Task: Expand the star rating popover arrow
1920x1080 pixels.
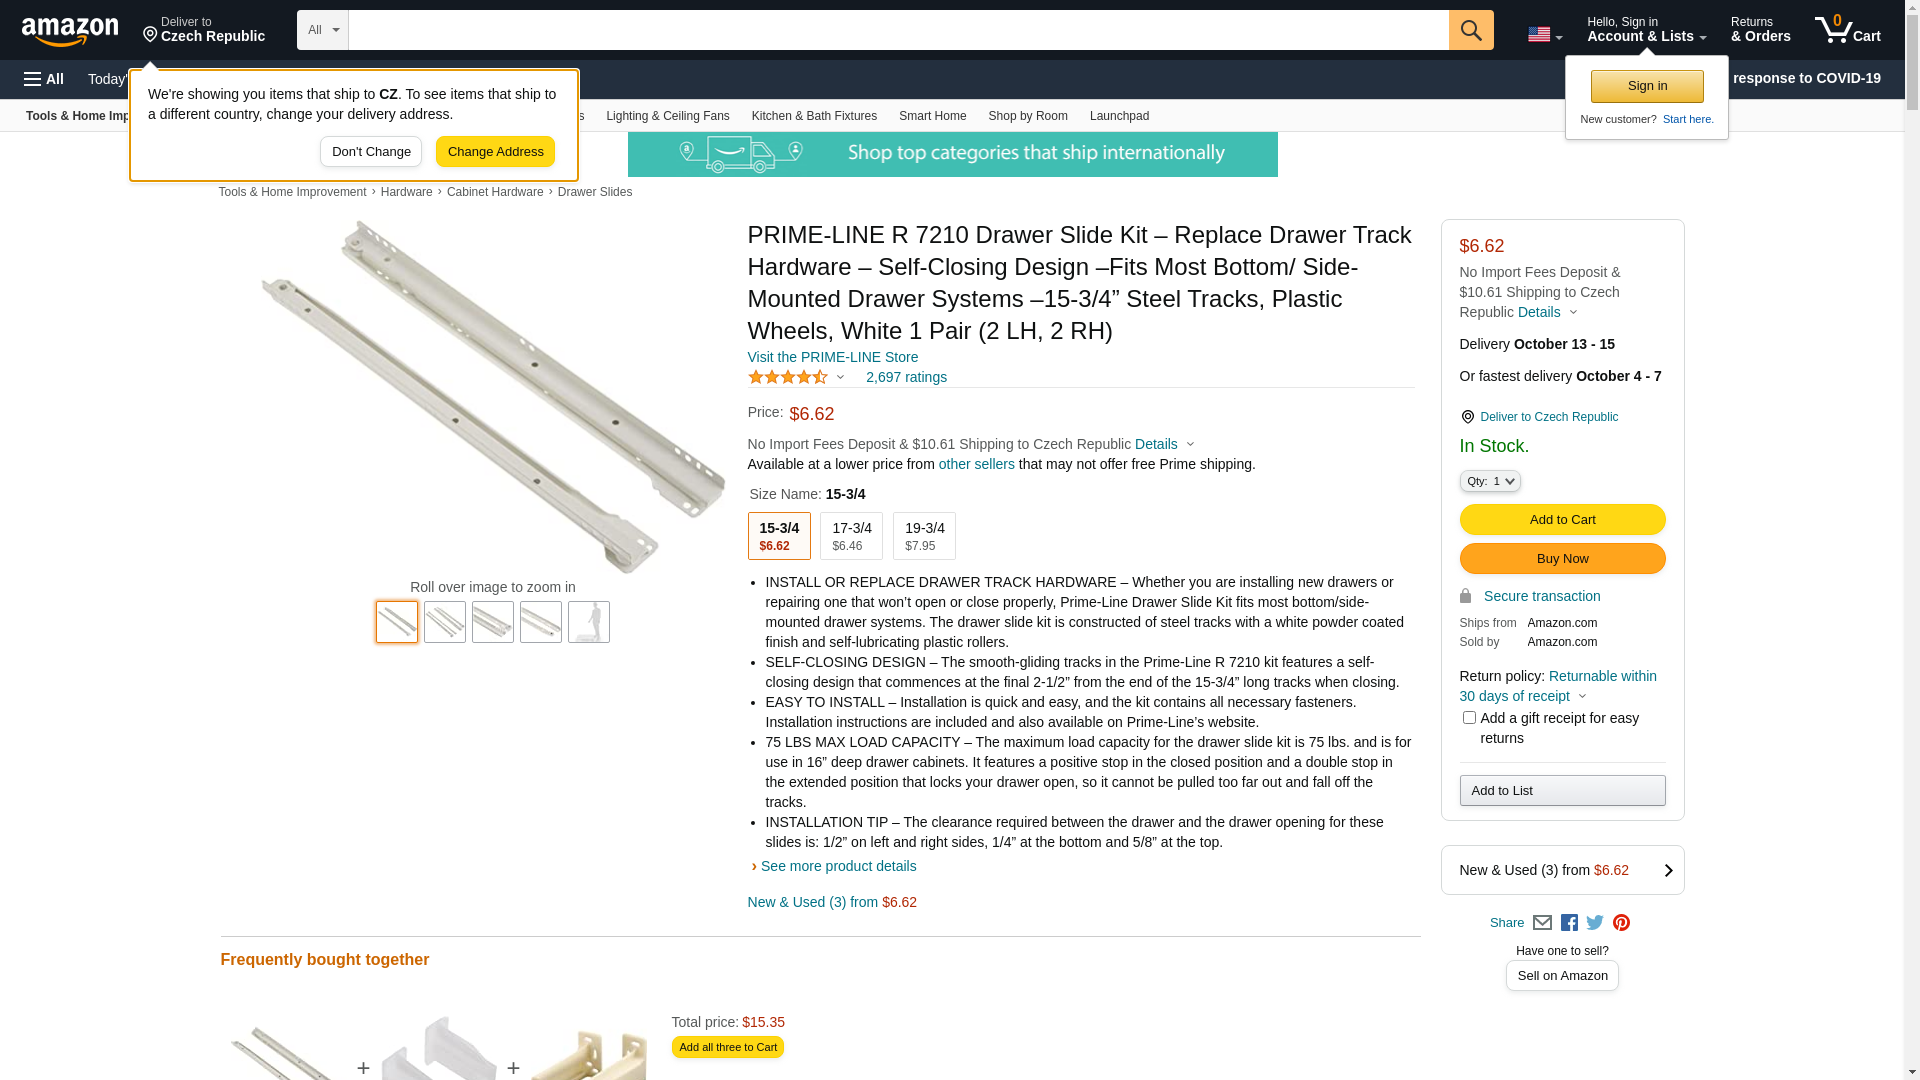Action: coord(840,377)
